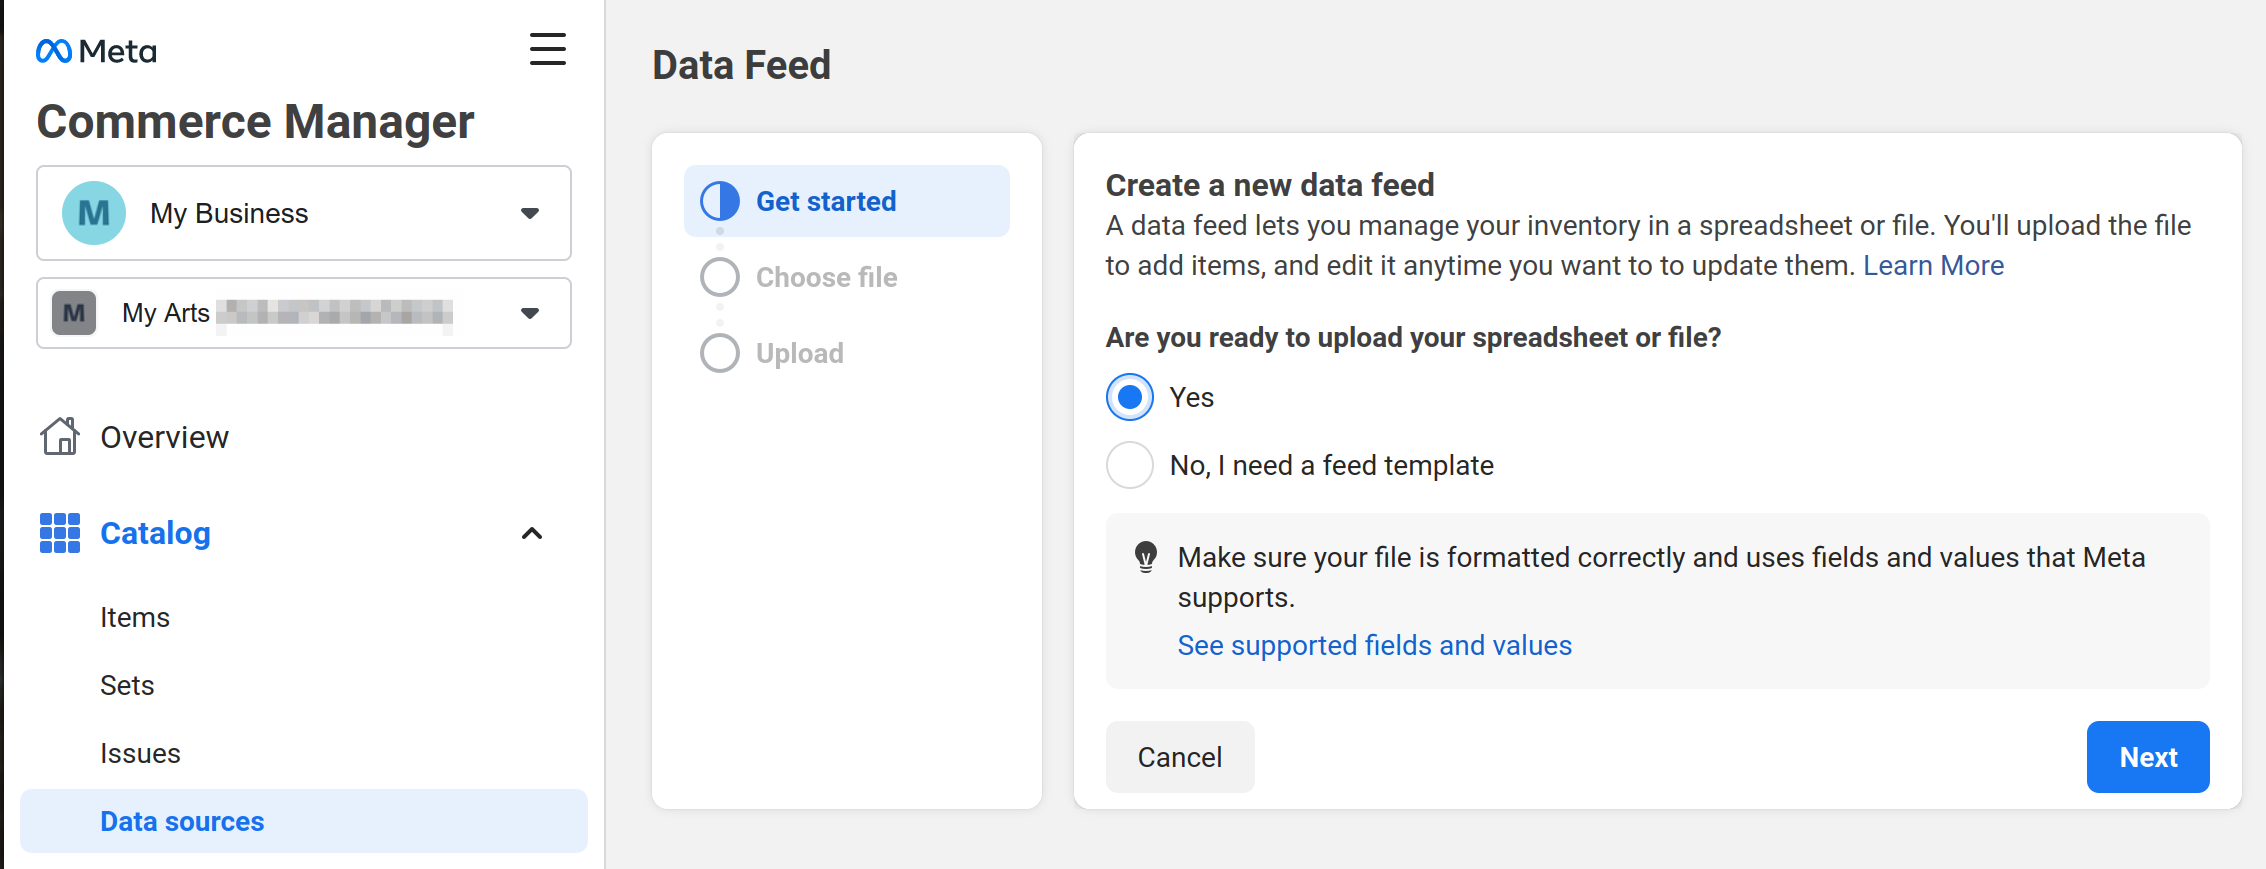
Task: Click 'Make sure your file is formatted' tip text
Action: [x=1661, y=577]
